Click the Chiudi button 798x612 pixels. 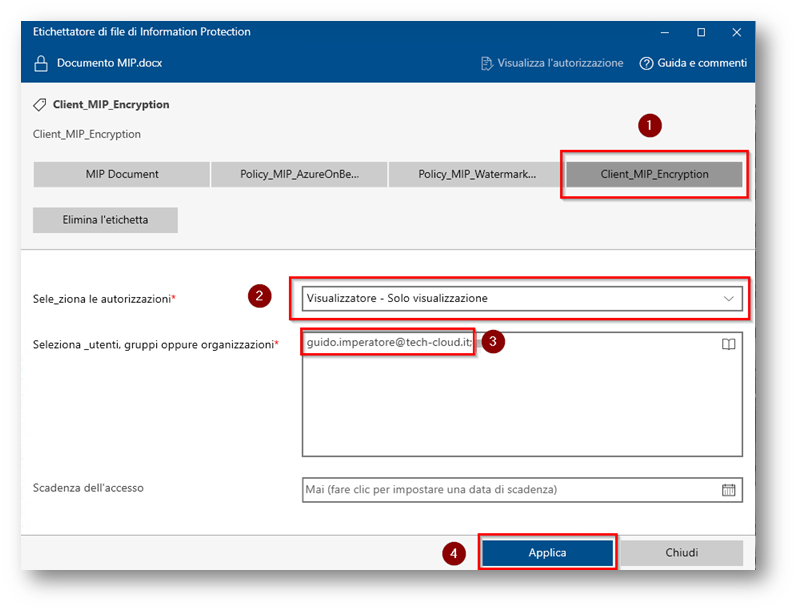tap(681, 552)
